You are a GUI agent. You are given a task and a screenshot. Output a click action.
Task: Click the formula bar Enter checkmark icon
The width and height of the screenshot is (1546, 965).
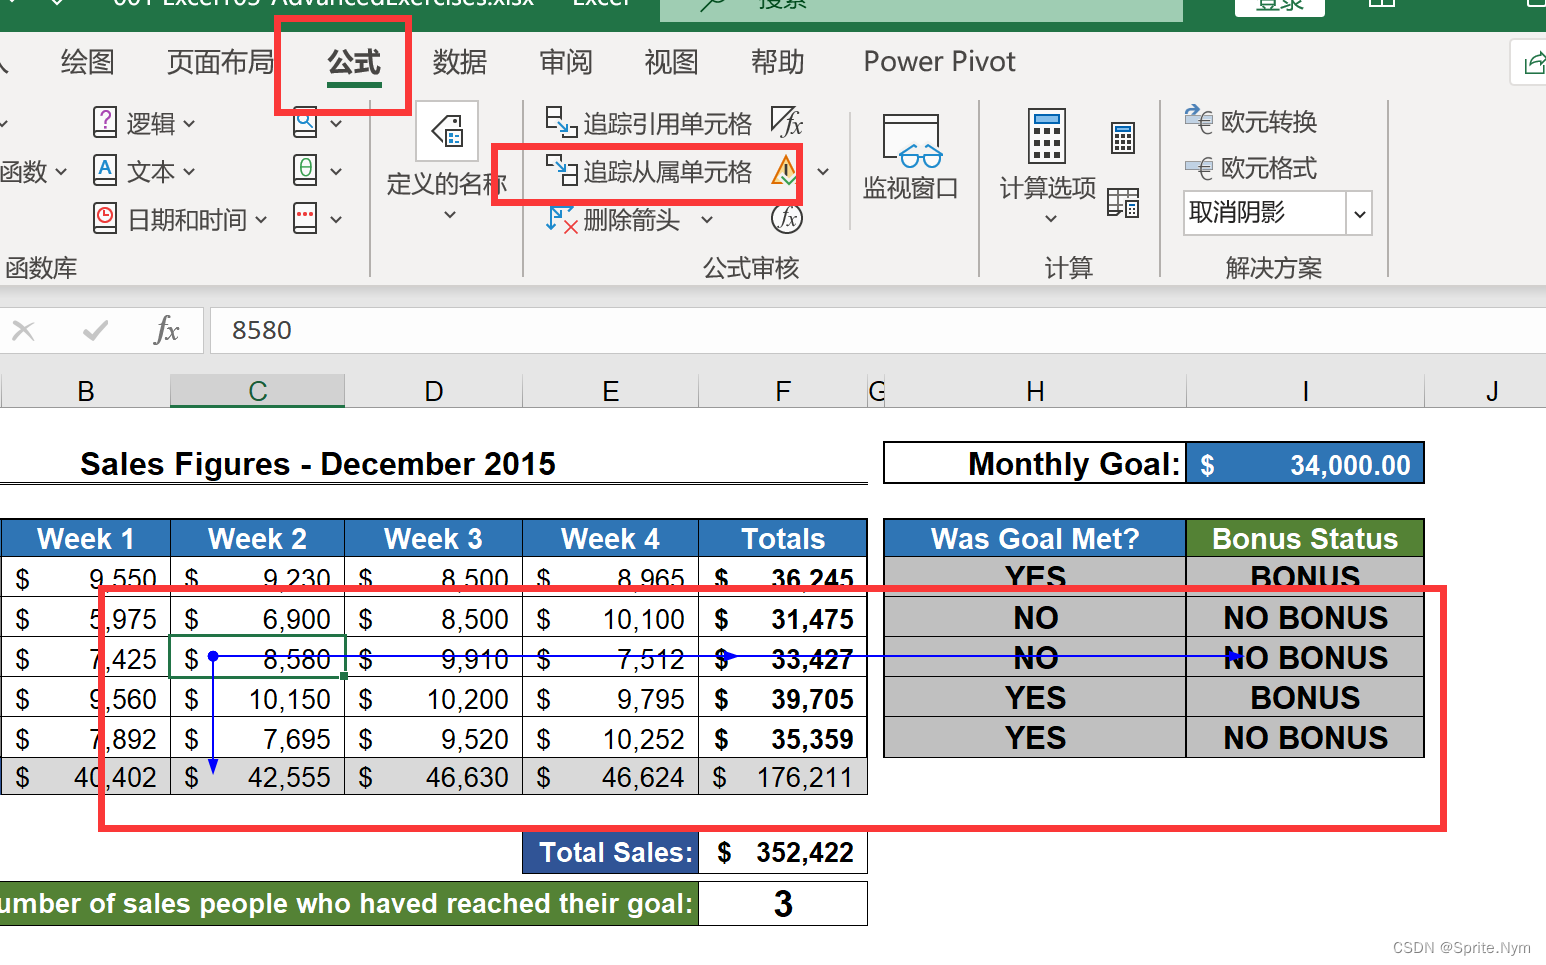pyautogui.click(x=95, y=330)
